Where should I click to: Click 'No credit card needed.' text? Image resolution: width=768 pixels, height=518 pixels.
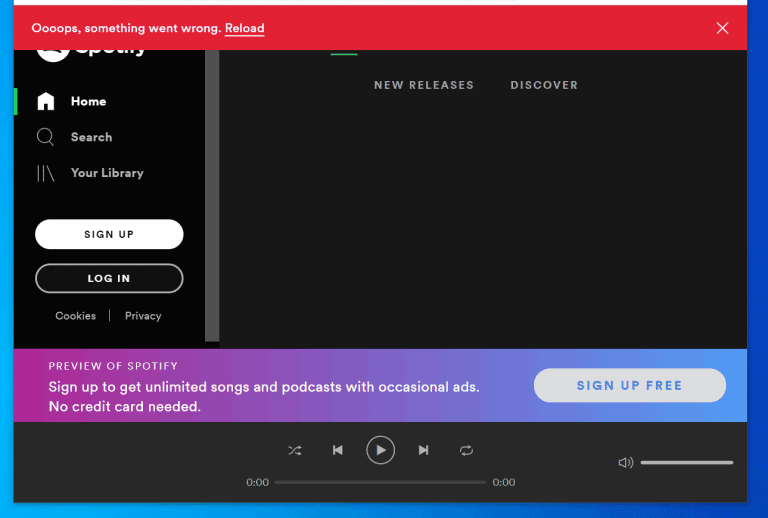pos(125,406)
